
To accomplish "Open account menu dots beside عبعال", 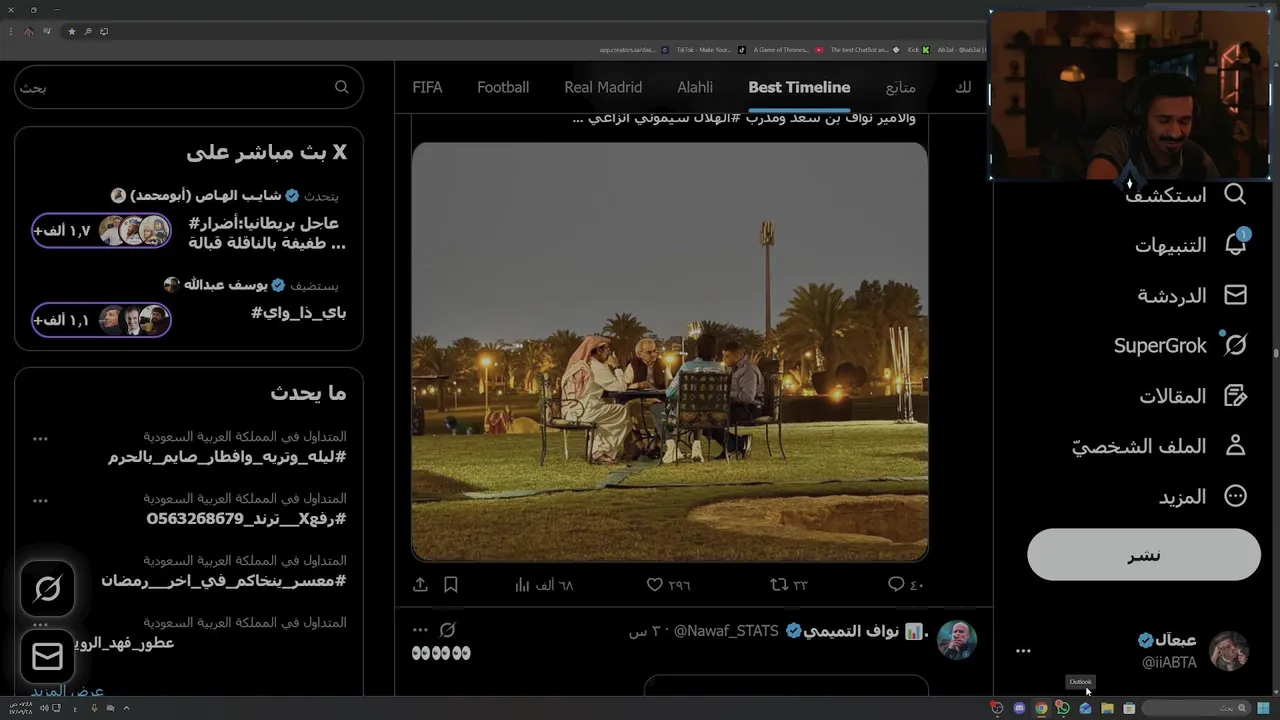I will pyautogui.click(x=1023, y=651).
